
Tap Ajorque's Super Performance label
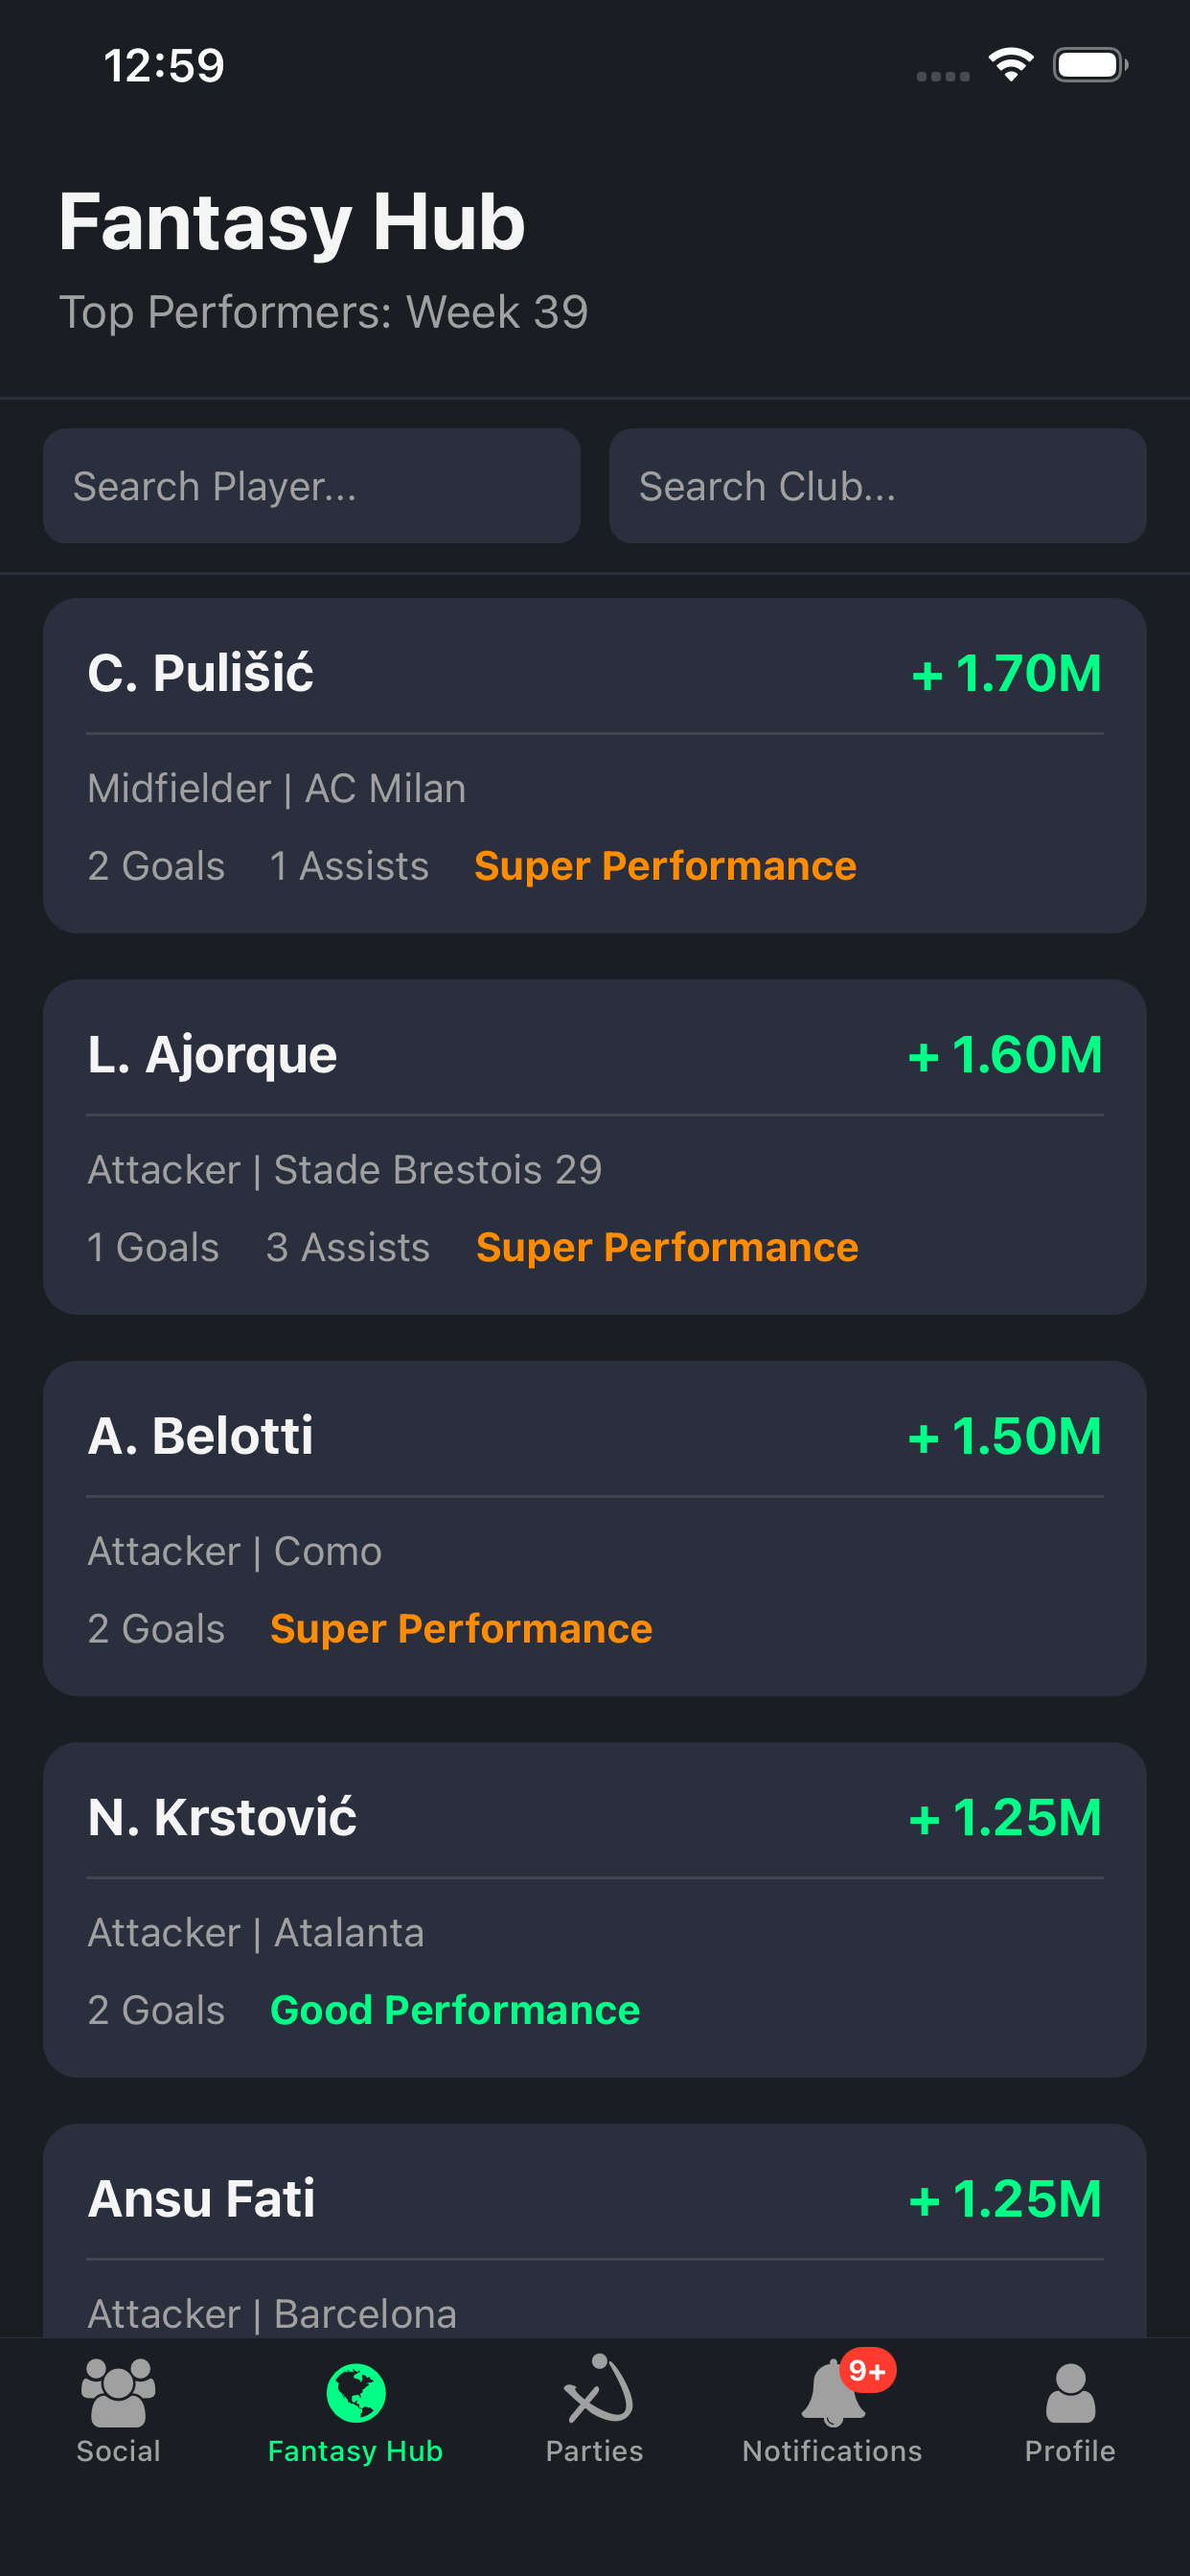tap(667, 1247)
